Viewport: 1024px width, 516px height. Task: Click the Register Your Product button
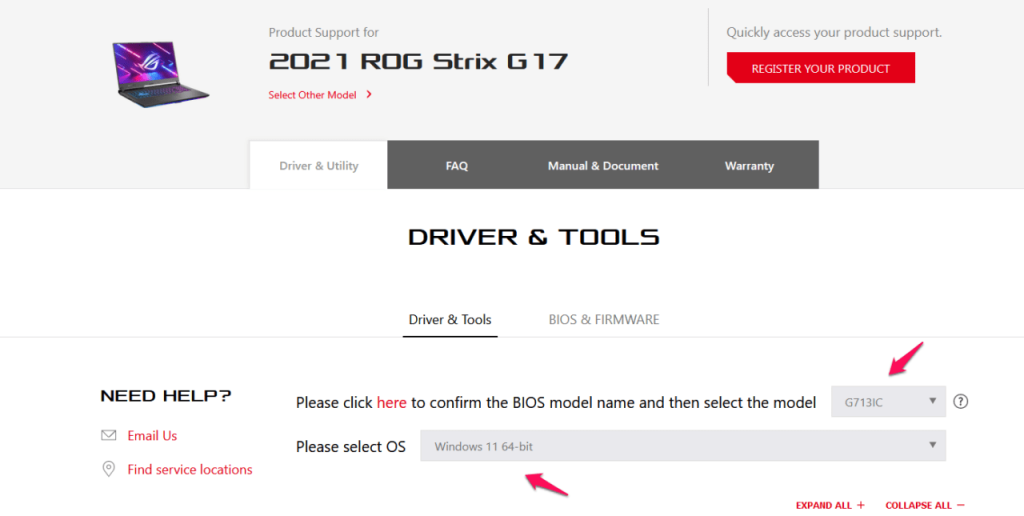coord(820,68)
